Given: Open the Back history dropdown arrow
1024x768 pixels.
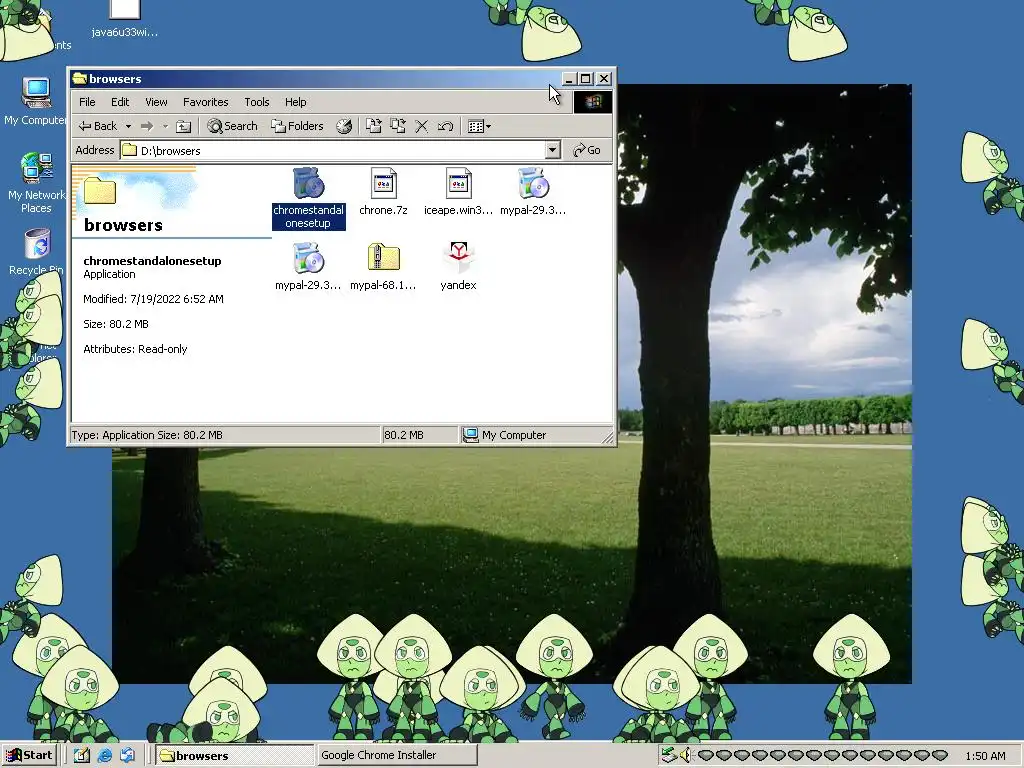Looking at the screenshot, I should (129, 126).
